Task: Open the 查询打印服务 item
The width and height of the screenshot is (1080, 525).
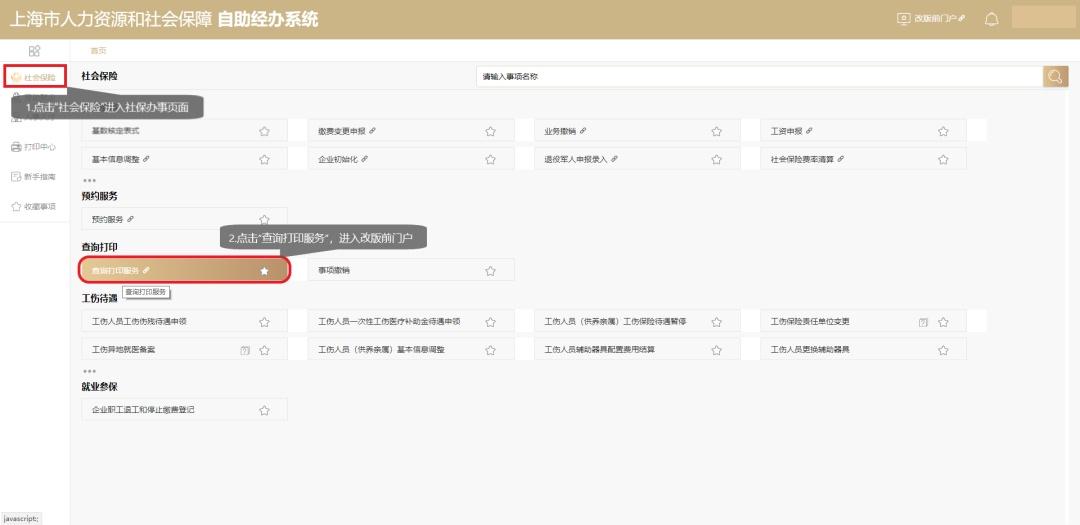Action: [x=185, y=270]
